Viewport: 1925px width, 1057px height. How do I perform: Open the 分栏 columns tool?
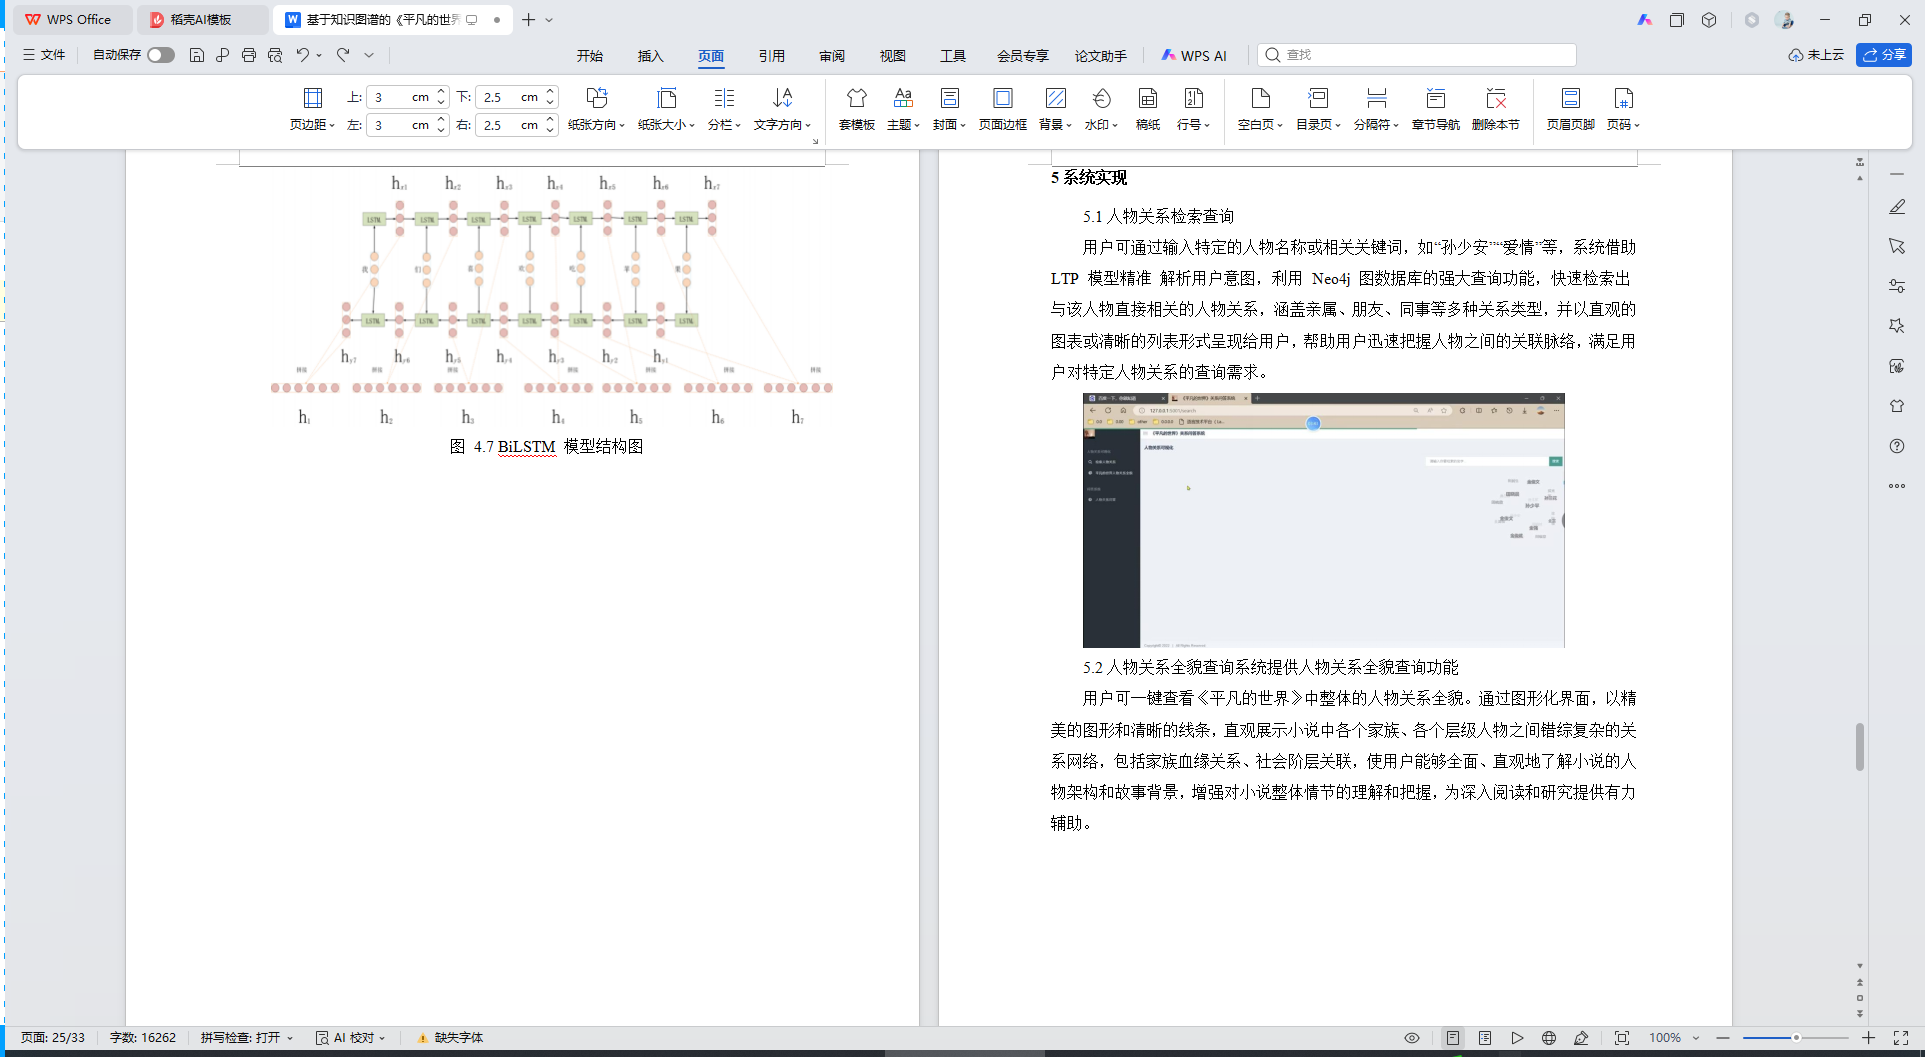[x=724, y=109]
